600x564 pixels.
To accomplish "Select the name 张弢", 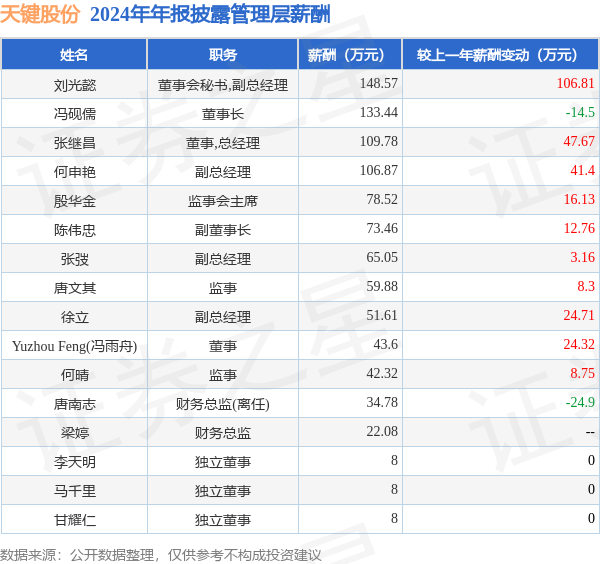I will tap(75, 259).
